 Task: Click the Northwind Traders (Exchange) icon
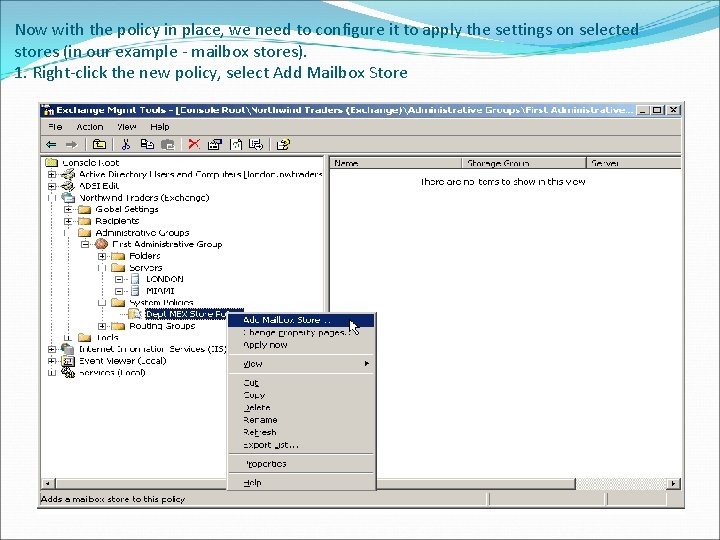pyautogui.click(x=68, y=197)
